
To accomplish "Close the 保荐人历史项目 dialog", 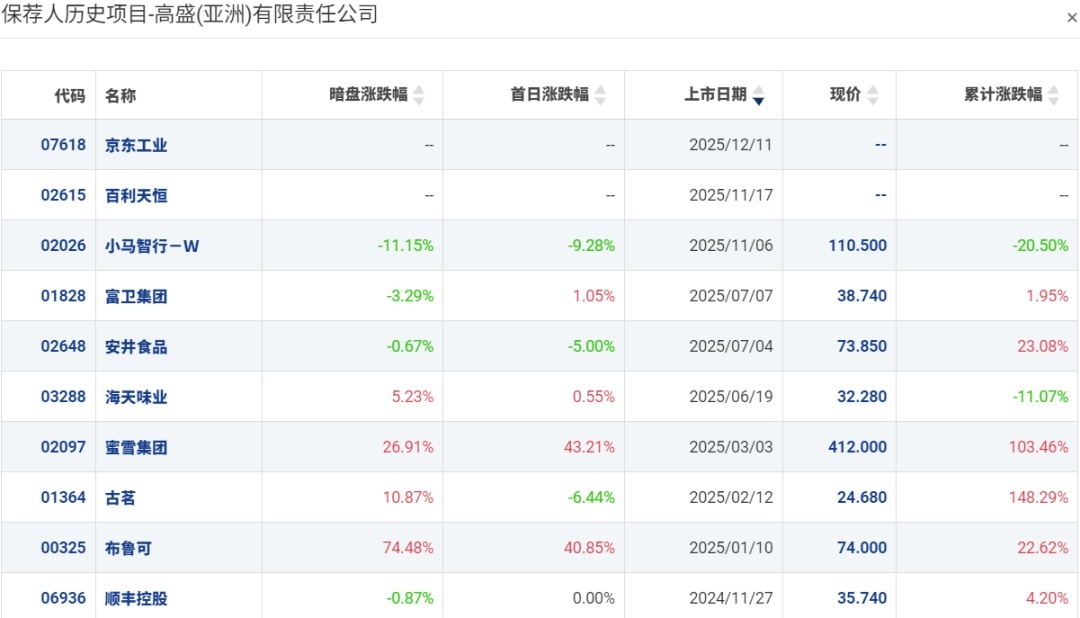I will click(1072, 18).
